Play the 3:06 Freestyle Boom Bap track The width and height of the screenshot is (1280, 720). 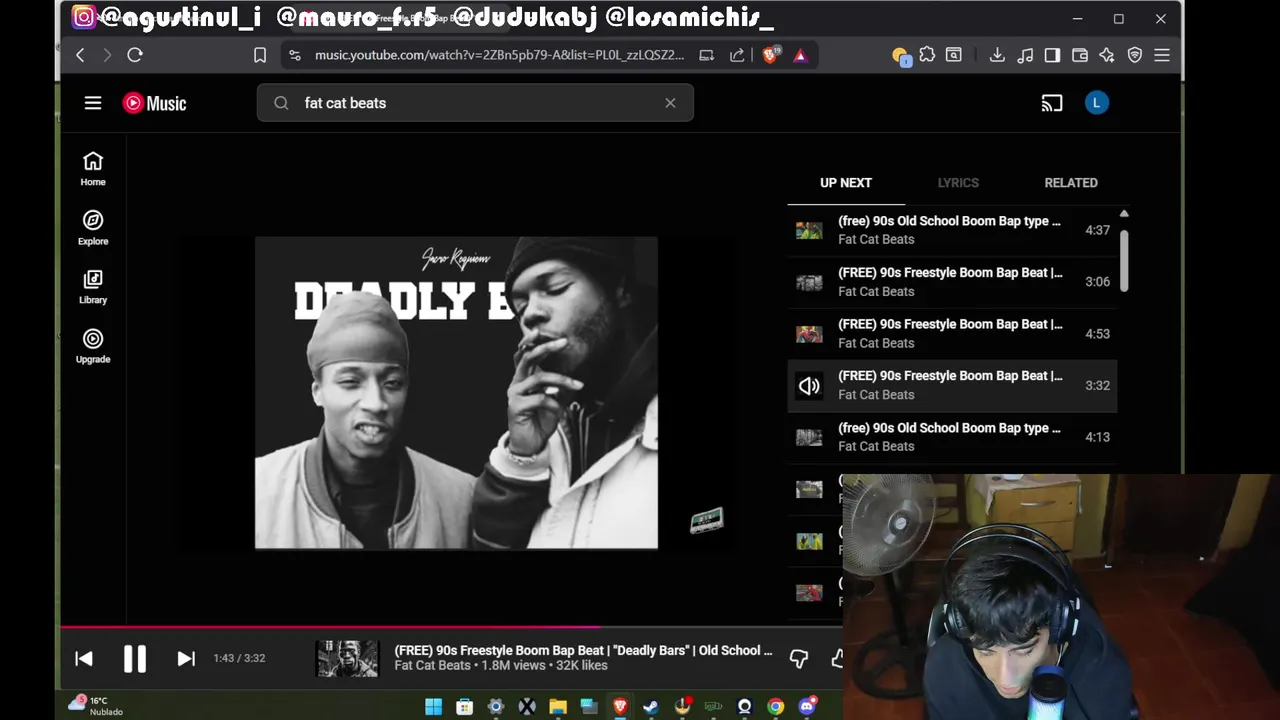(952, 282)
